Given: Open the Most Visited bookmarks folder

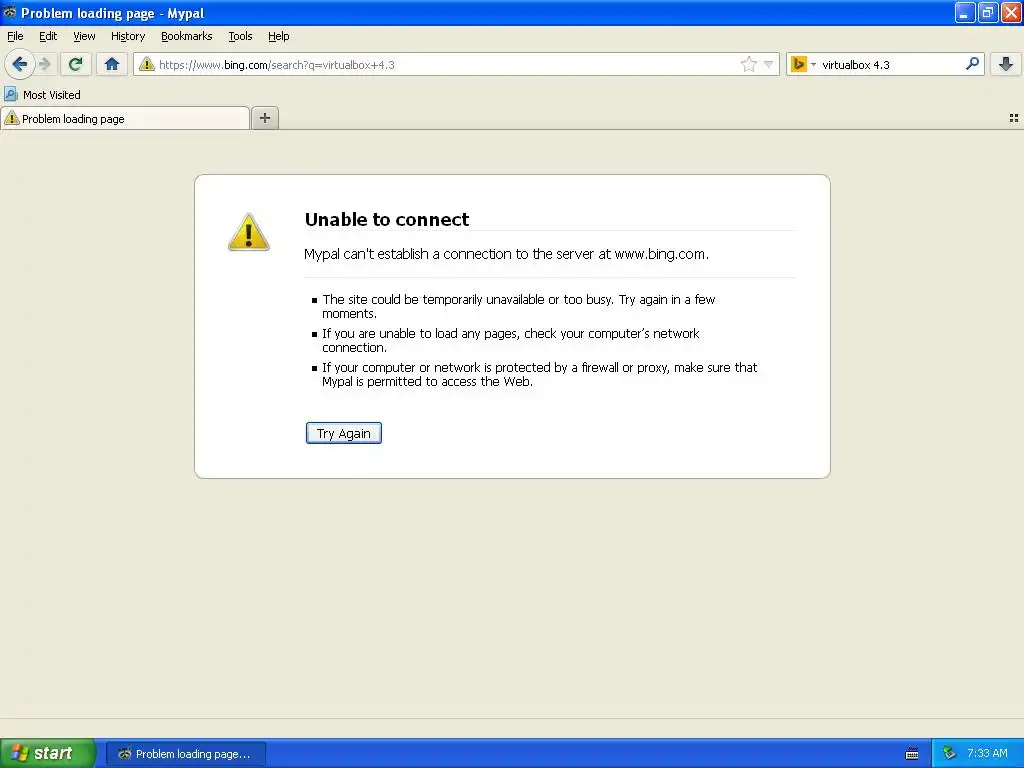Looking at the screenshot, I should pos(42,95).
